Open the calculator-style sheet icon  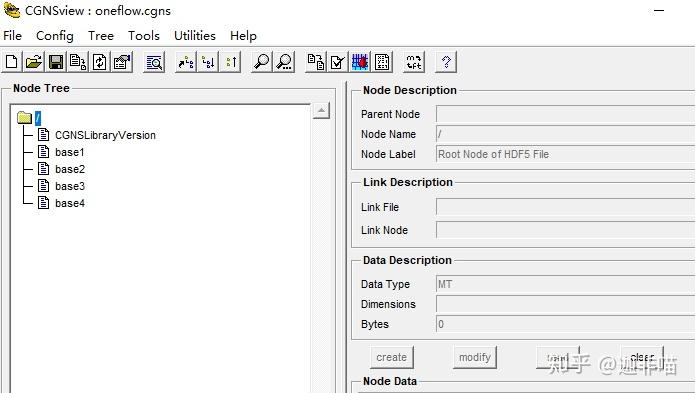click(382, 62)
